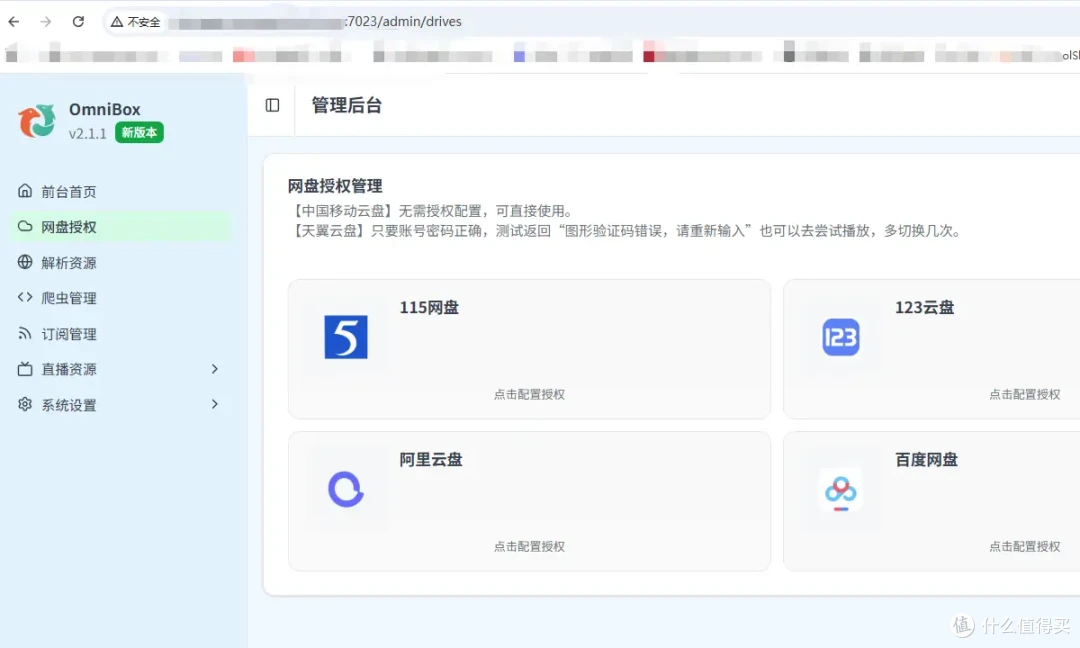Screen dimensions: 1080x648
Task: Click the 百度网盘 logo icon
Action: [x=841, y=490]
